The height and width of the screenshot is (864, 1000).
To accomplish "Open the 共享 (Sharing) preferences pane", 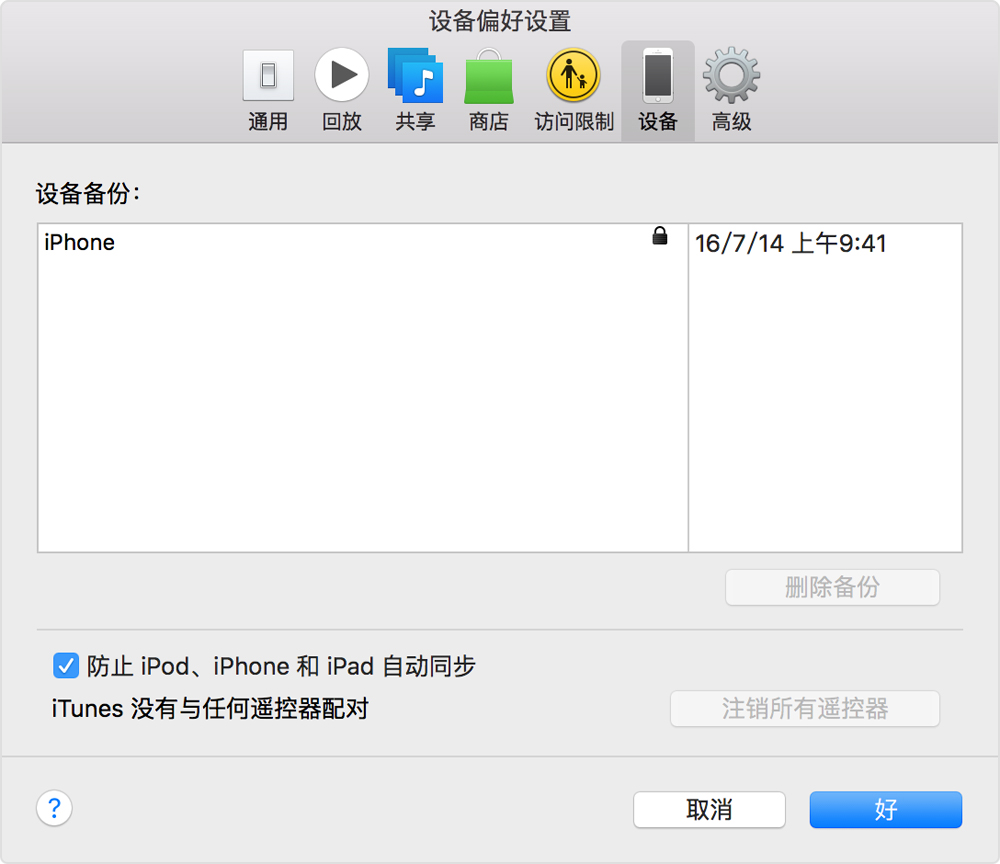I will coord(415,90).
